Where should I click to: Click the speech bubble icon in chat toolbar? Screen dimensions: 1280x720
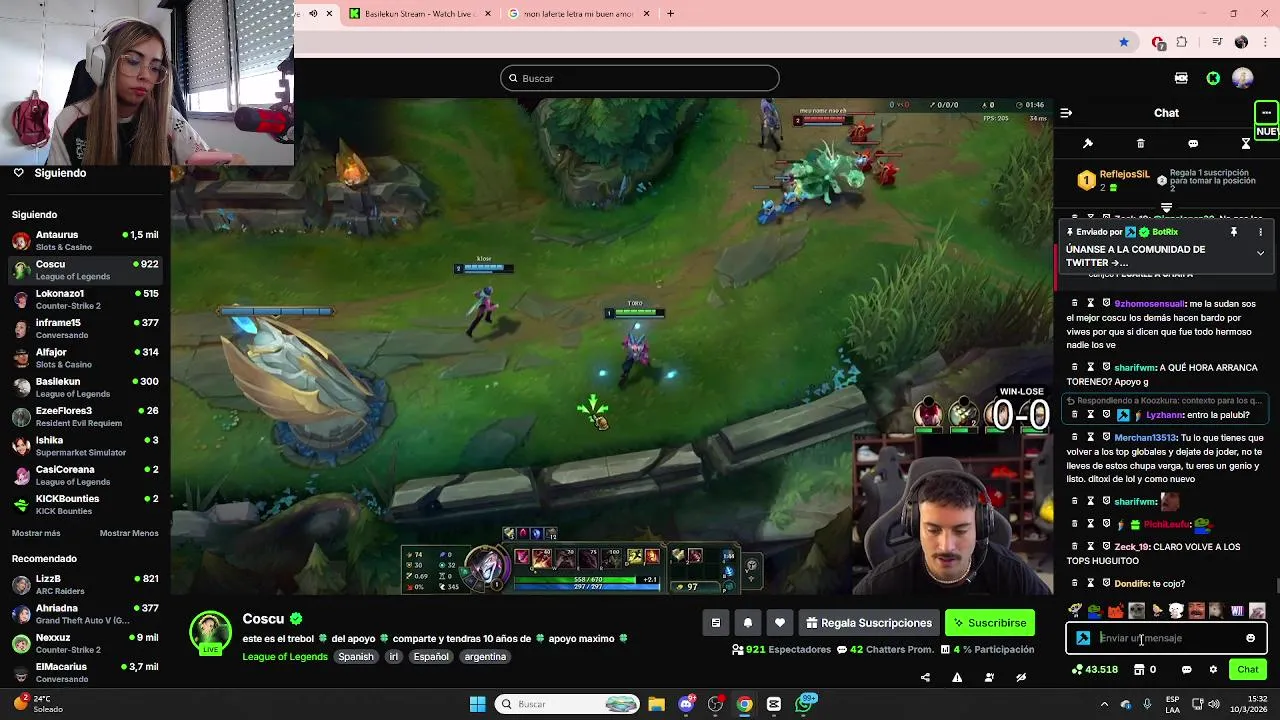1193,144
